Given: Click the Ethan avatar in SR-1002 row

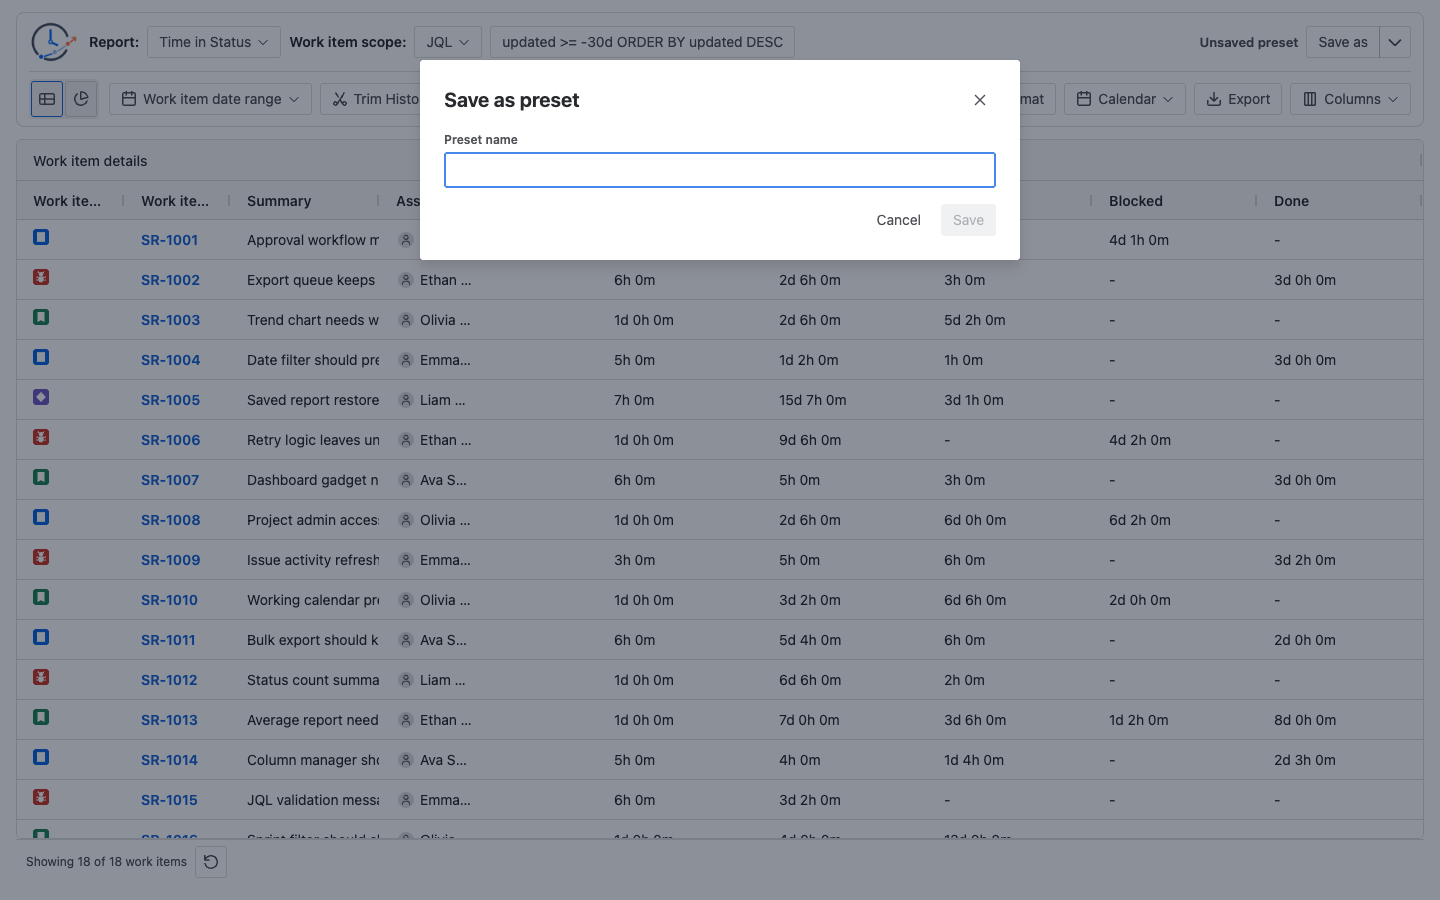Looking at the screenshot, I should (x=406, y=280).
